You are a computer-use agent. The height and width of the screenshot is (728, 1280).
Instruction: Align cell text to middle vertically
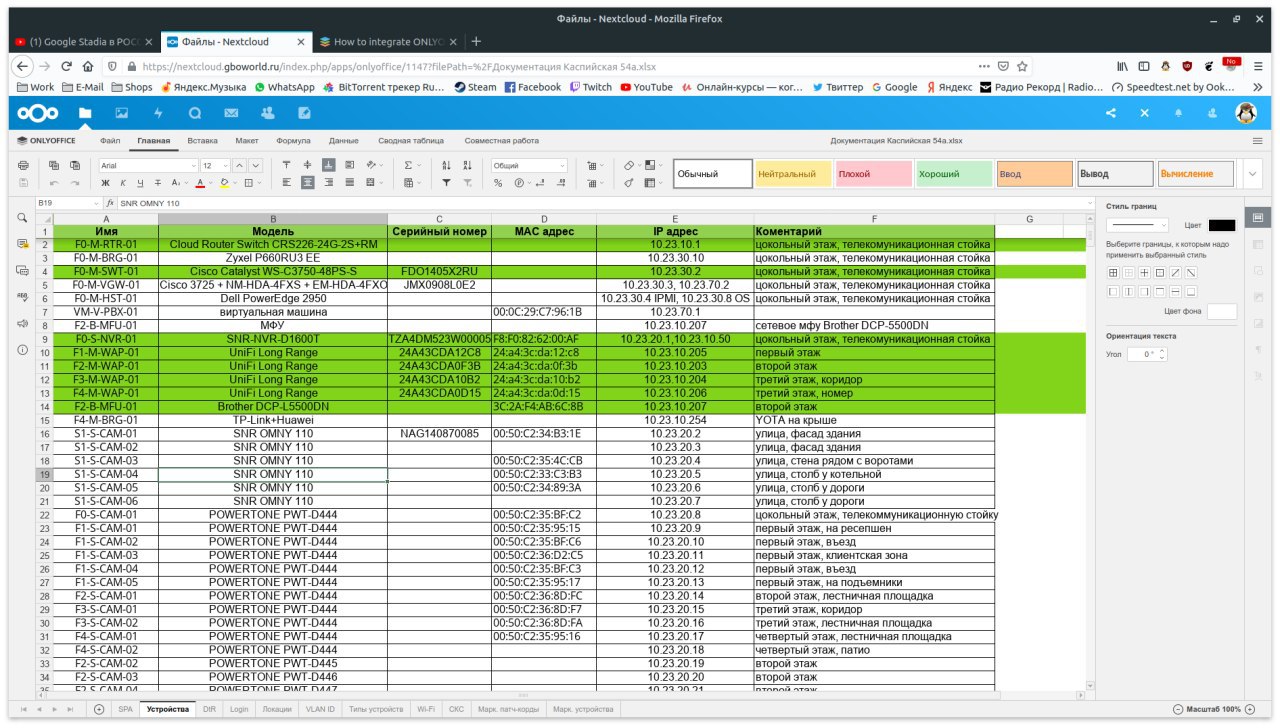307,165
